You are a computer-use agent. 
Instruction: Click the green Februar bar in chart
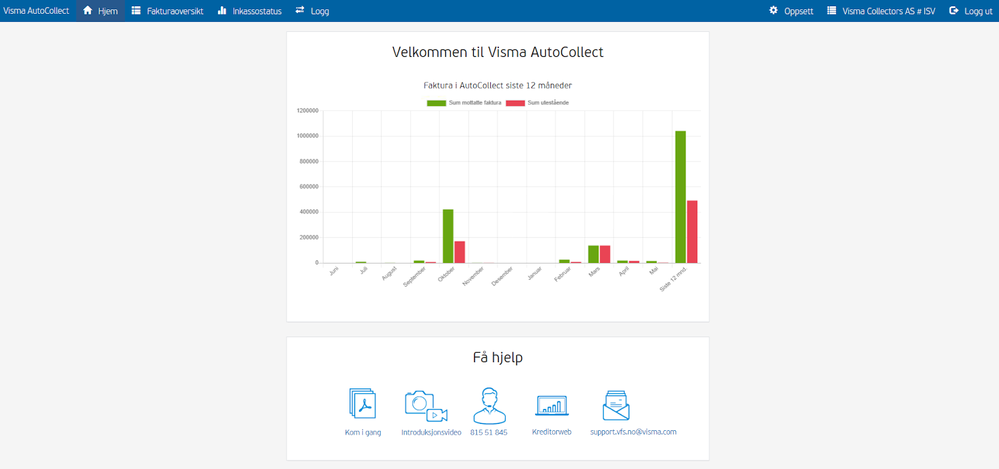click(x=564, y=261)
